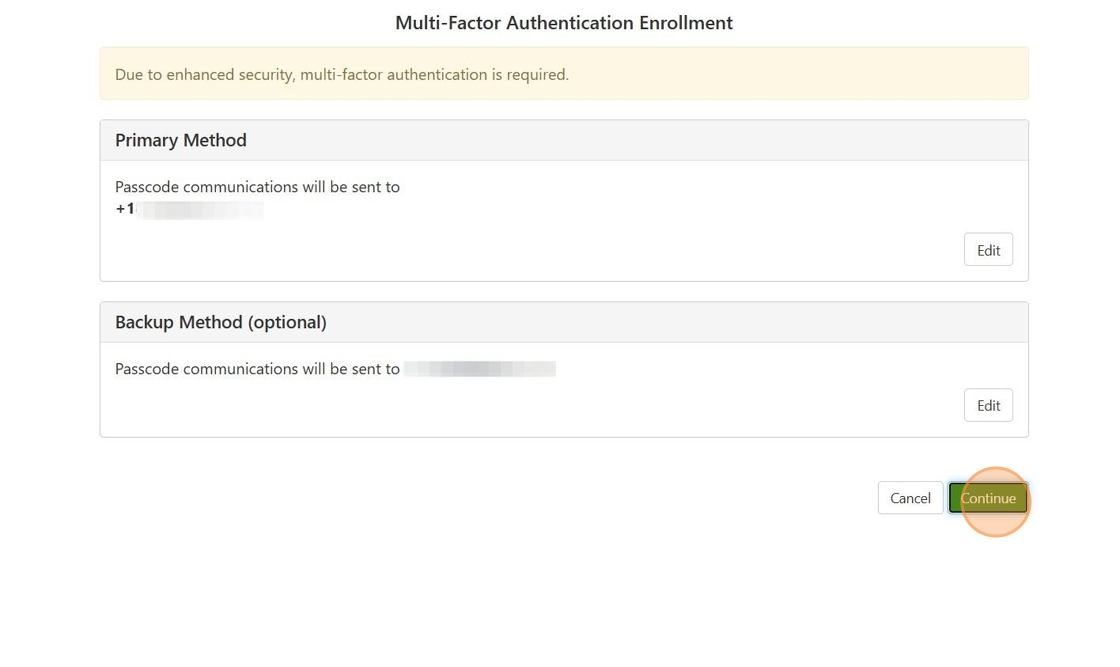Click the +1 country code prefix
This screenshot has height=667, width=1120.
(x=125, y=209)
